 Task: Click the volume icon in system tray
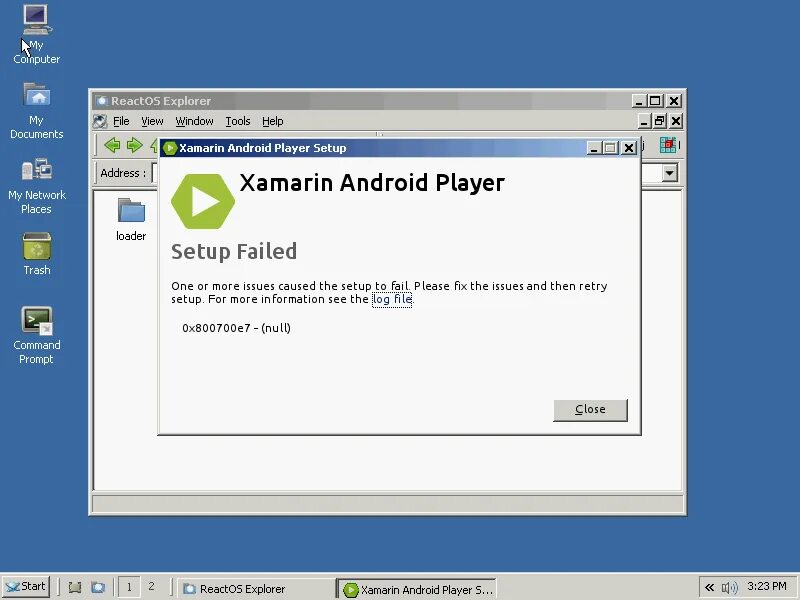click(730, 588)
